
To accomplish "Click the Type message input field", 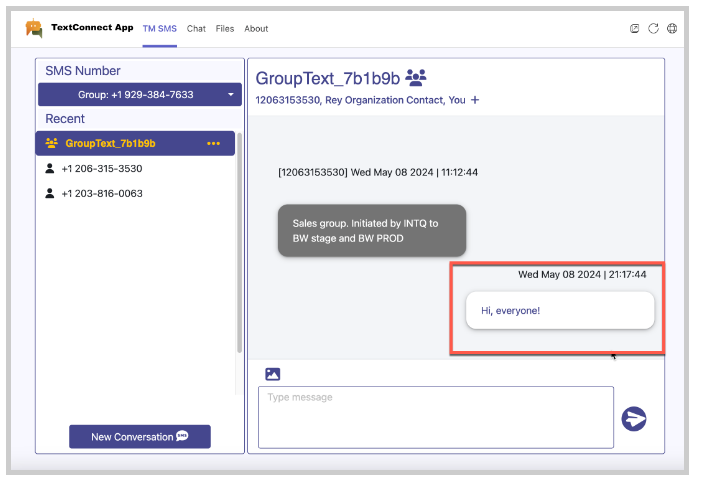I will coord(435,417).
